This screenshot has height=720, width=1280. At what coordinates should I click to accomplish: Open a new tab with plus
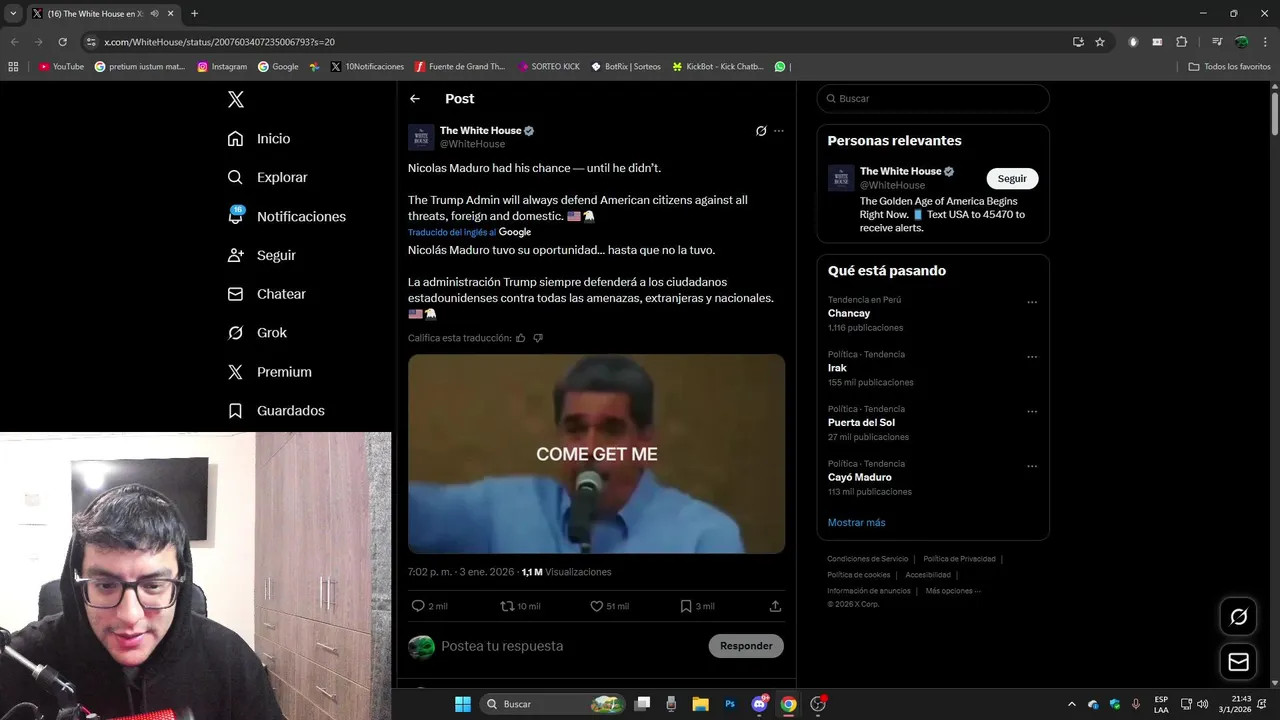coord(194,14)
